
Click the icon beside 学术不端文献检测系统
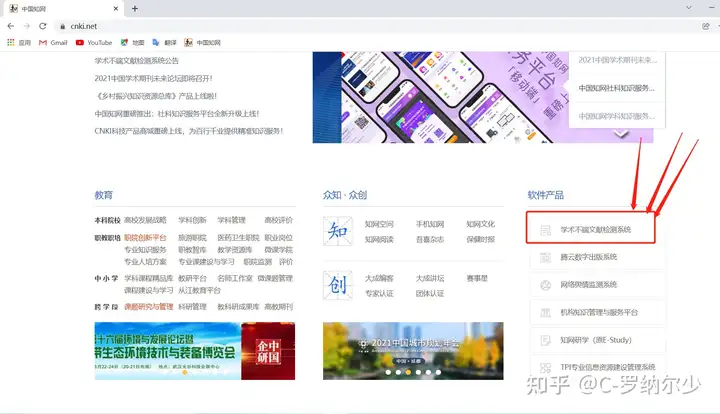(x=546, y=230)
